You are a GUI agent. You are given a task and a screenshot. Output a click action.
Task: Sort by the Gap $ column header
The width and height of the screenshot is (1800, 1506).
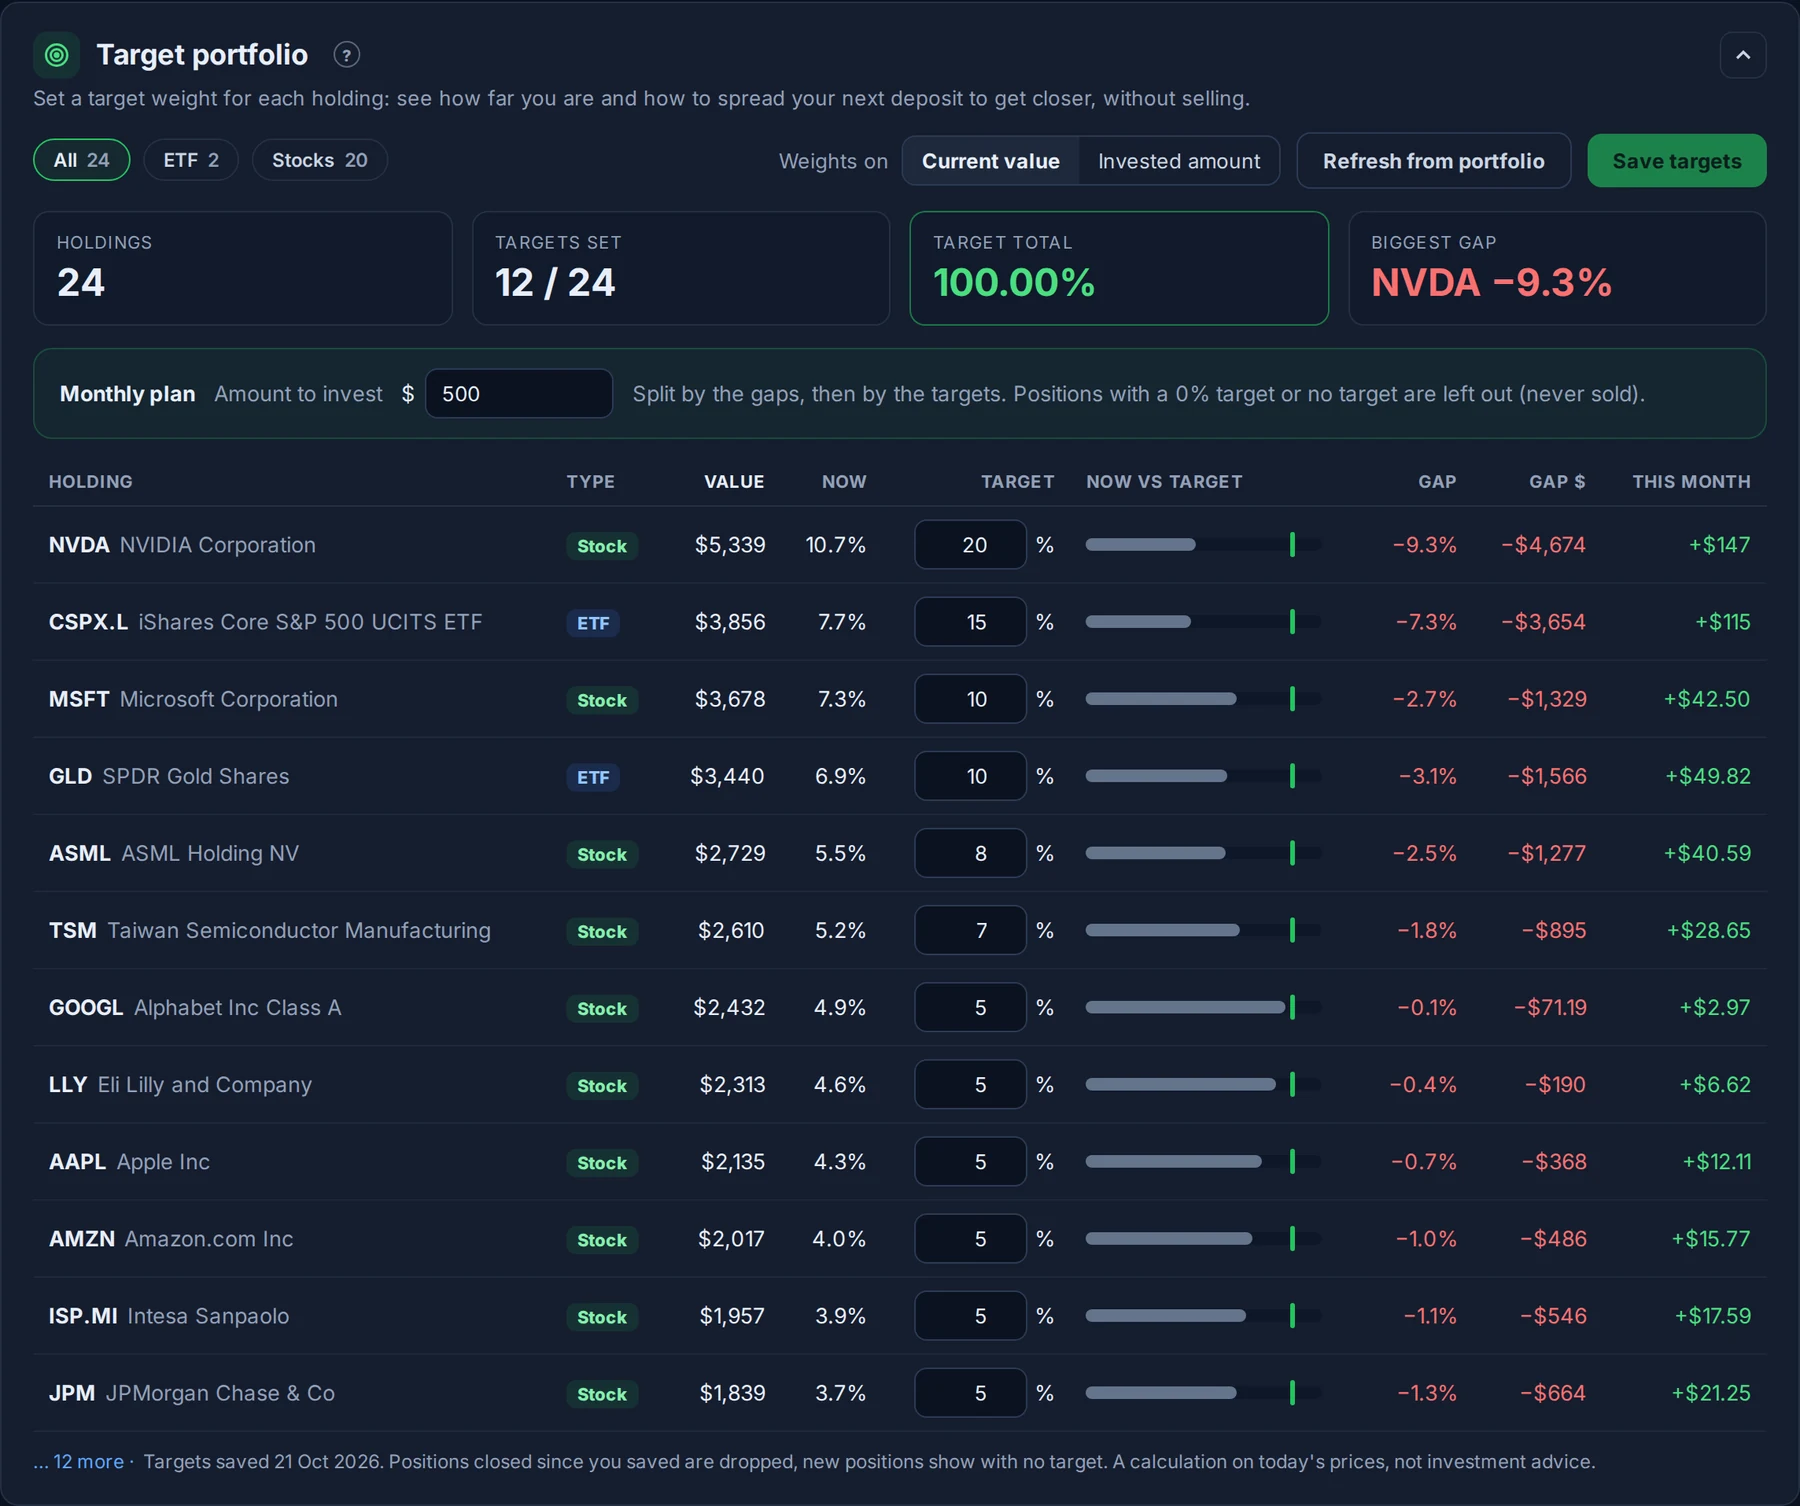1557,482
